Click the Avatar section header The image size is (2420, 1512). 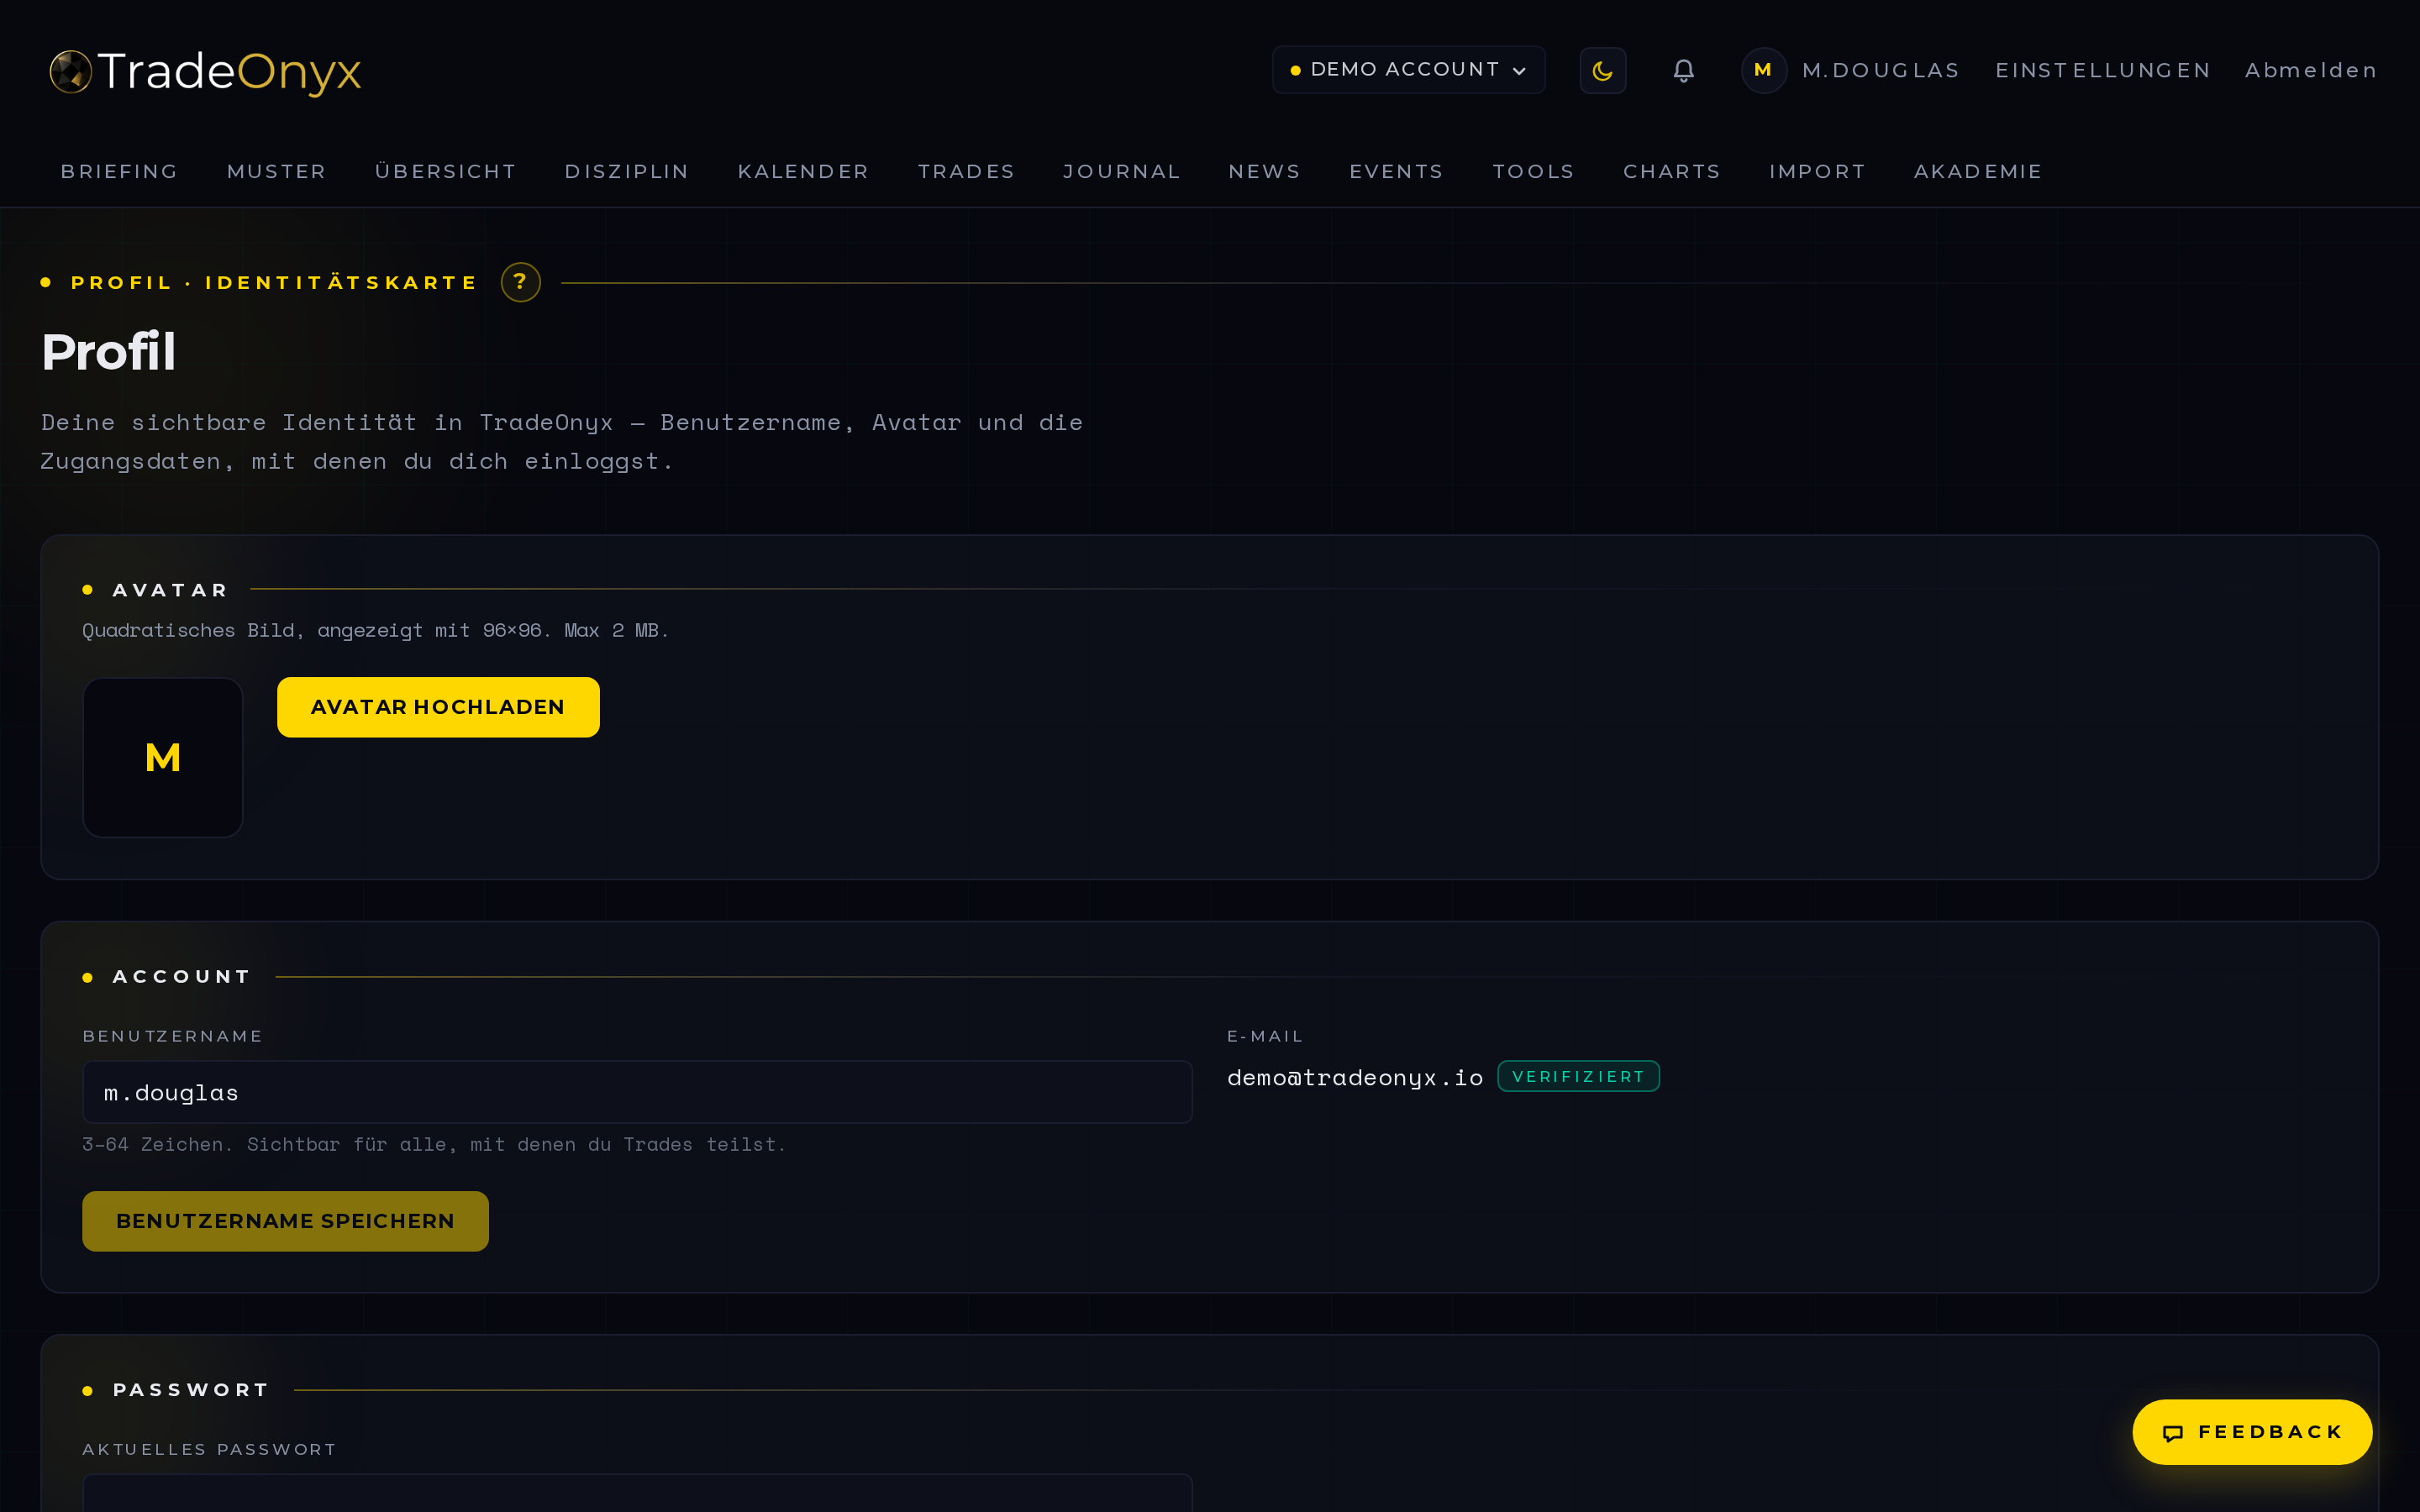170,590
